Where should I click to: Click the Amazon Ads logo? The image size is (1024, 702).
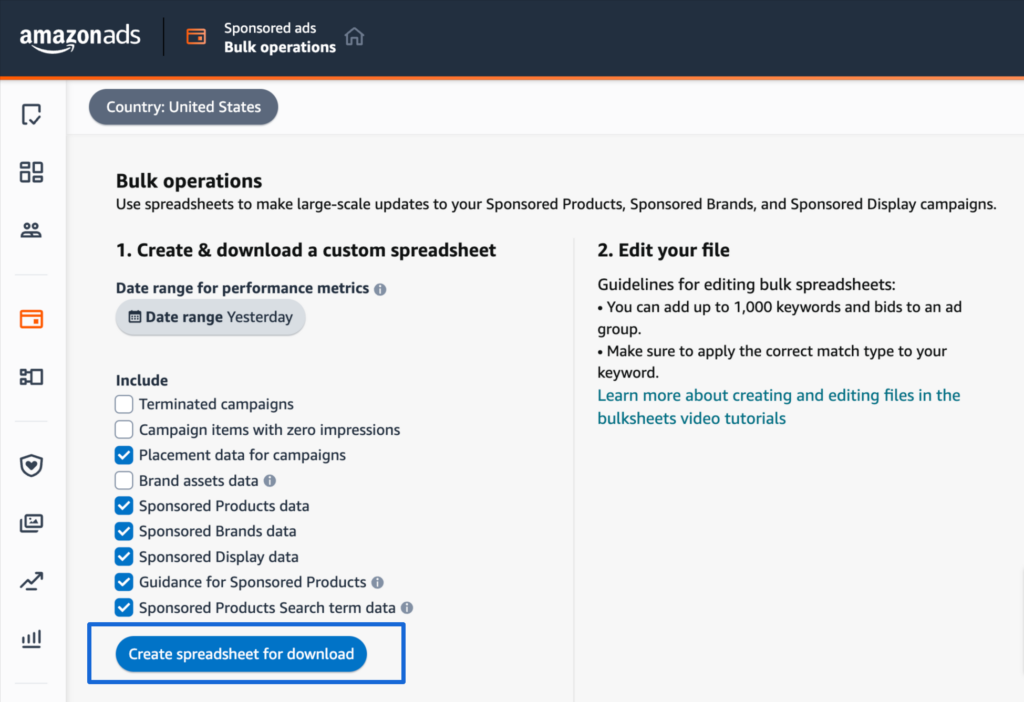[80, 37]
